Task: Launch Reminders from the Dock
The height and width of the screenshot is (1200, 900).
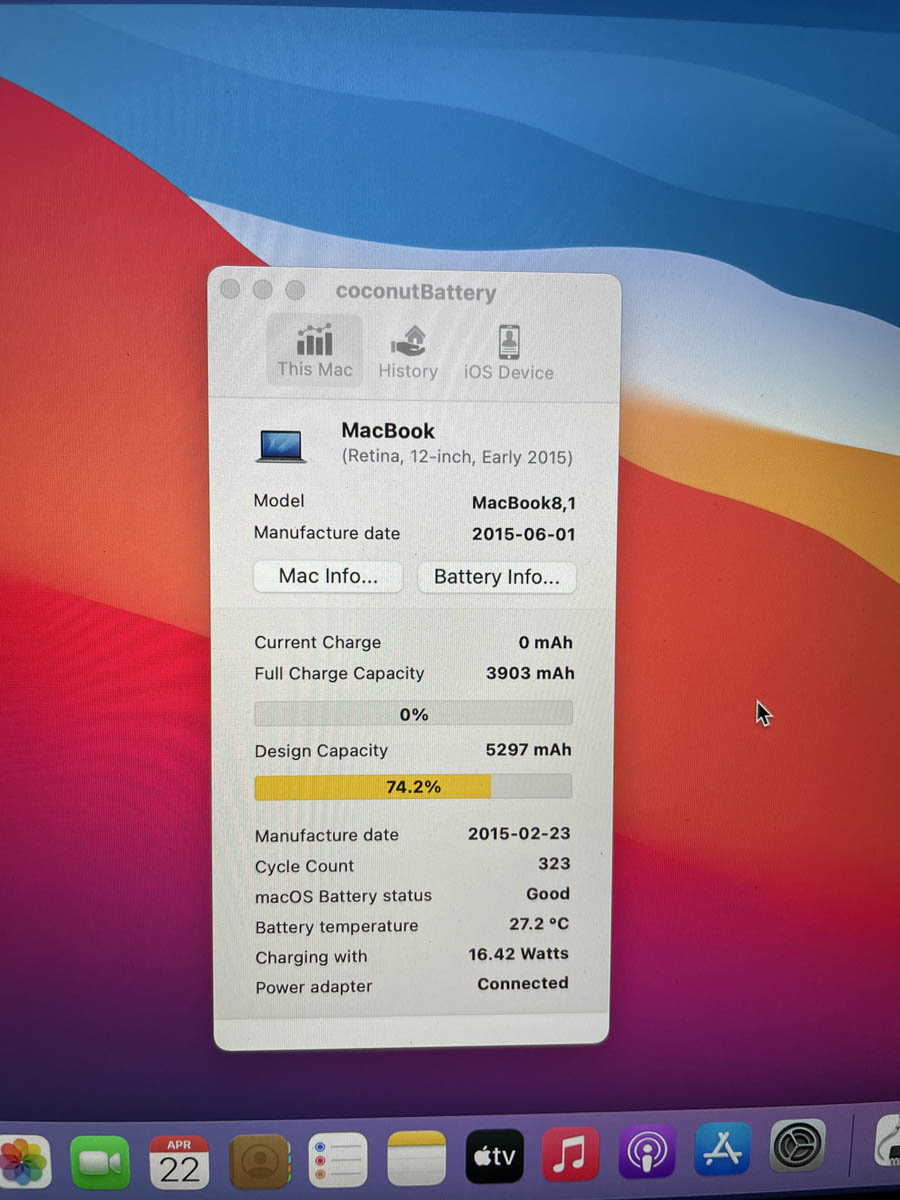Action: [x=337, y=1161]
